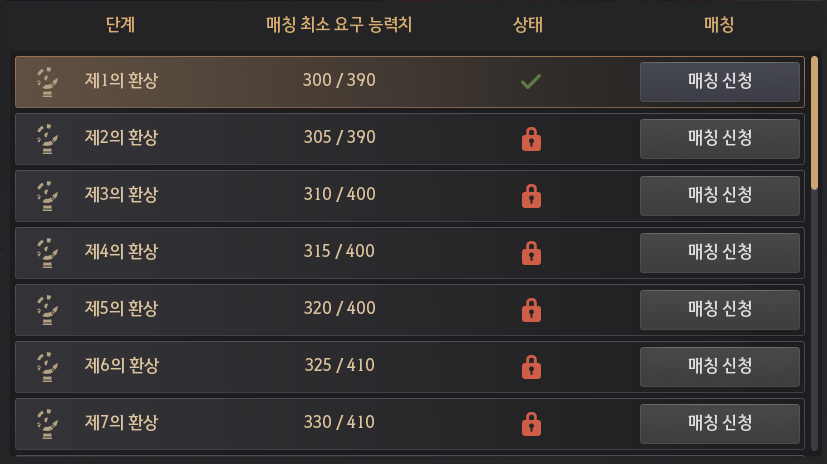Request matching for 제4의 환상
The image size is (827, 464).
720,252
